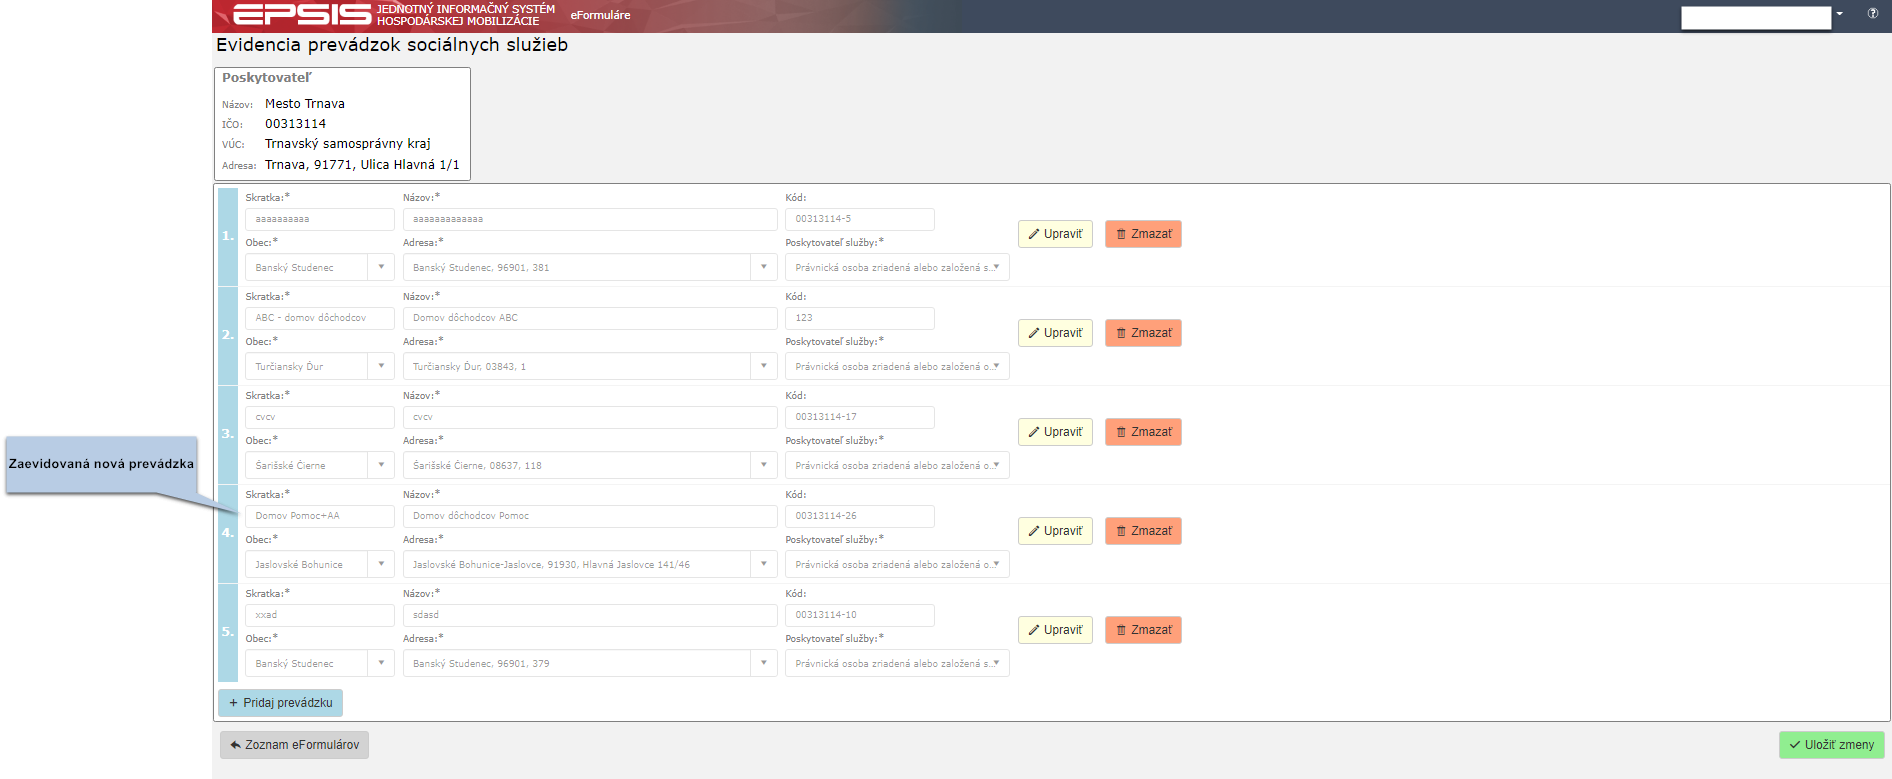Save with the Uložiť zmeny button
Image resolution: width=1892 pixels, height=779 pixels.
pyautogui.click(x=1831, y=745)
